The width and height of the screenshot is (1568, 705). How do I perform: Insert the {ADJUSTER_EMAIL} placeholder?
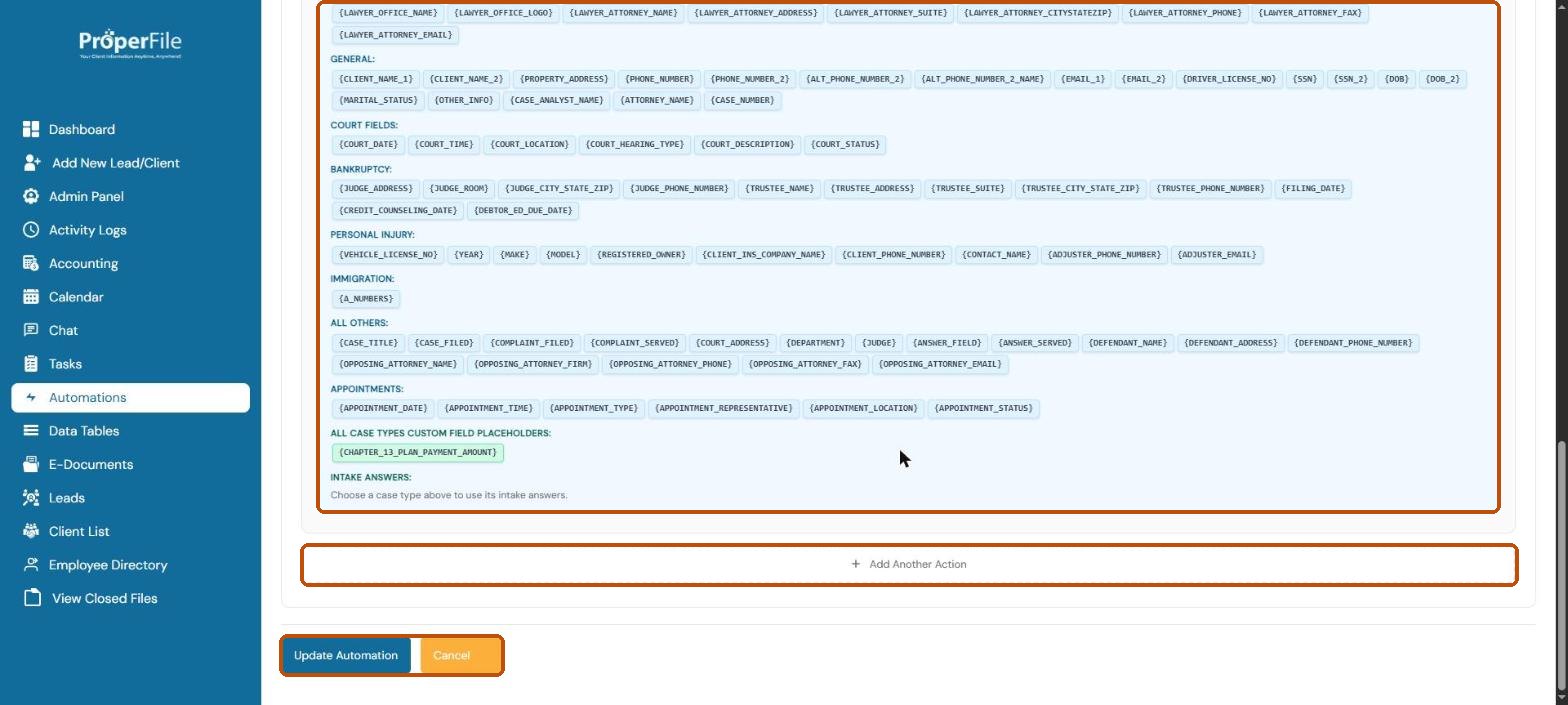coord(1217,255)
